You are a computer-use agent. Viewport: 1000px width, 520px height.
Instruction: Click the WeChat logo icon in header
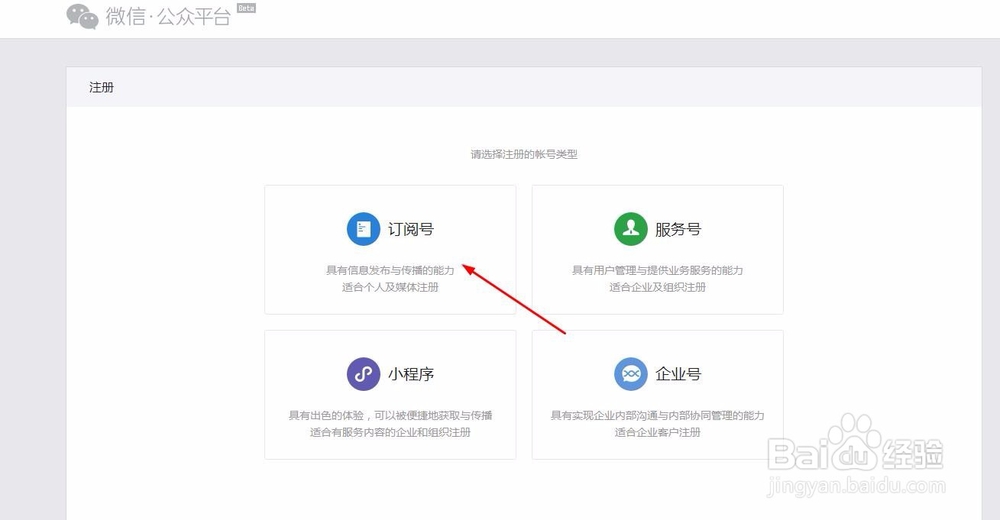(82, 17)
